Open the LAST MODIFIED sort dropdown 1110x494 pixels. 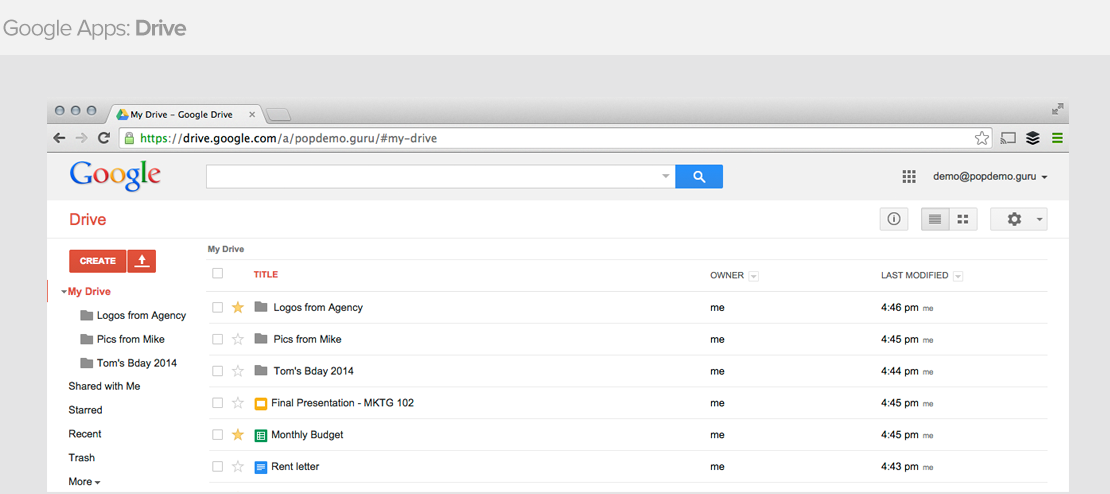coord(958,276)
